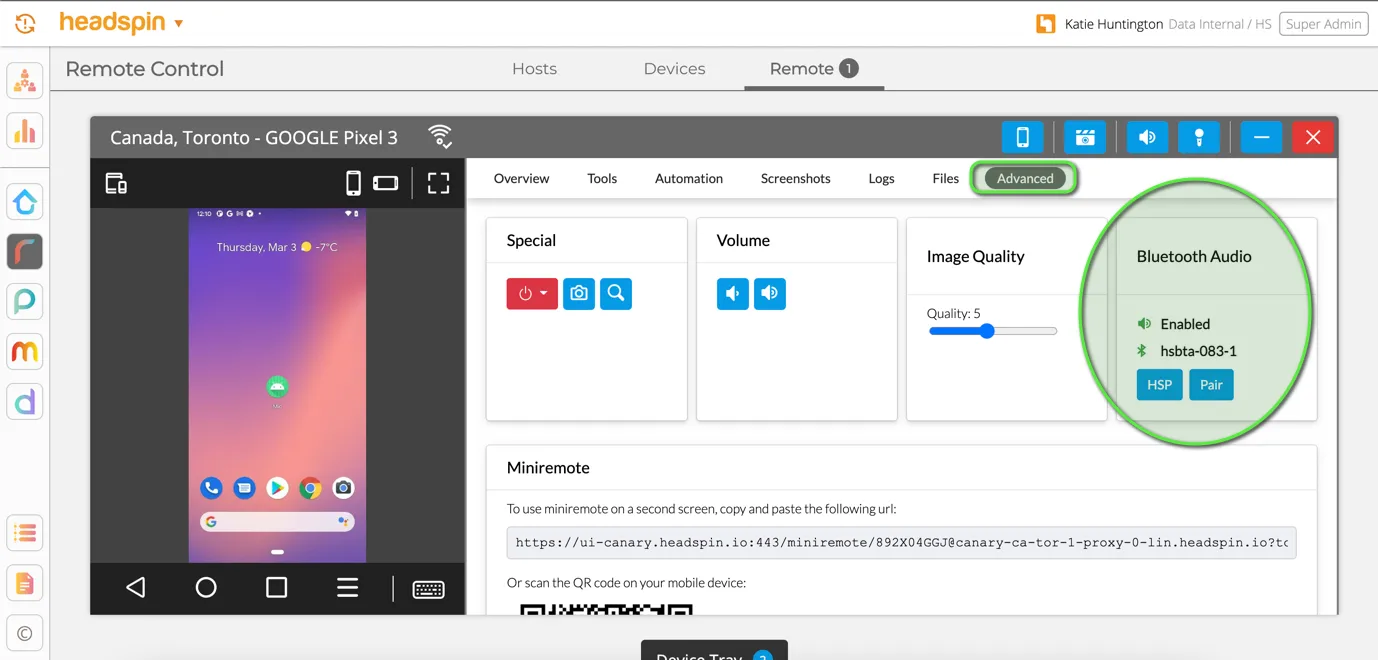Image resolution: width=1378 pixels, height=660 pixels.
Task: Click the camera screenshot button in Special
Action: [x=579, y=293]
